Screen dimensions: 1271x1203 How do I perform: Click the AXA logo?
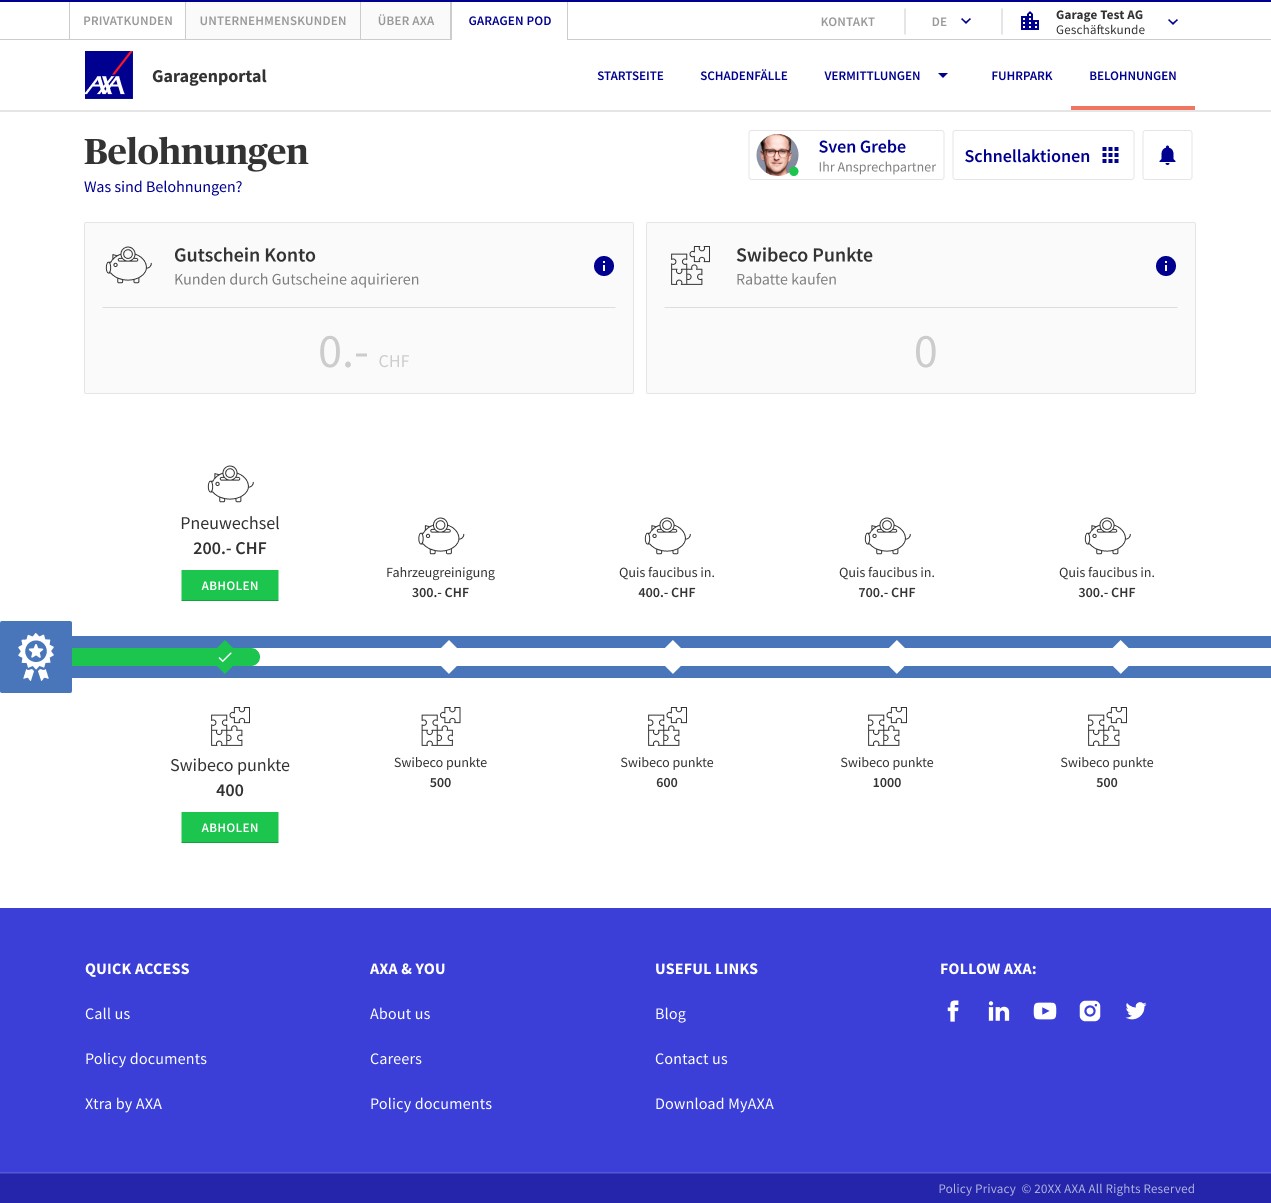tap(109, 75)
